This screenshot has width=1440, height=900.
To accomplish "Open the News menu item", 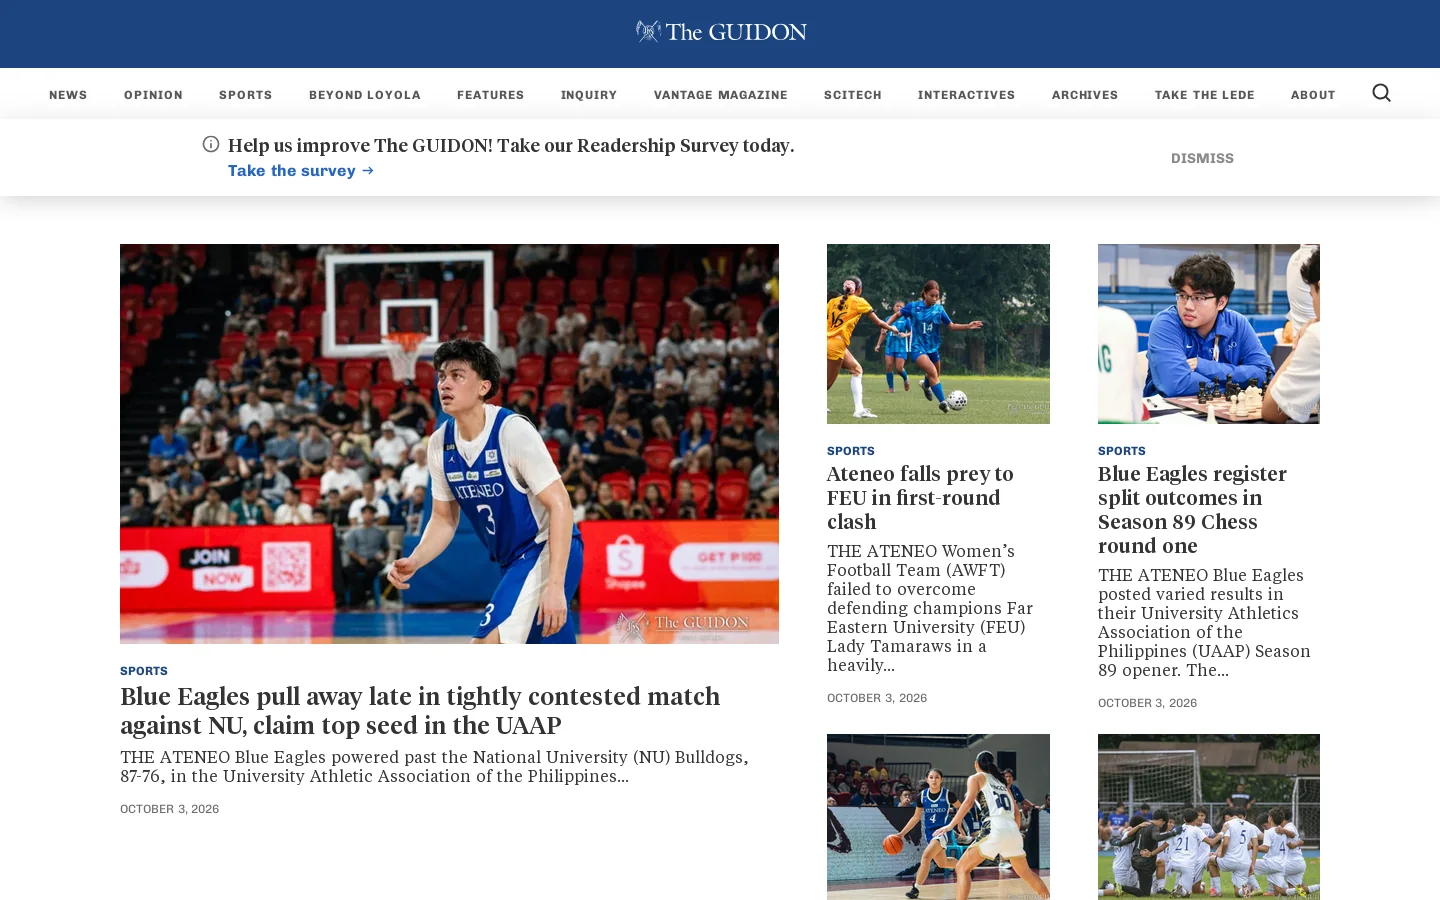I will point(68,95).
